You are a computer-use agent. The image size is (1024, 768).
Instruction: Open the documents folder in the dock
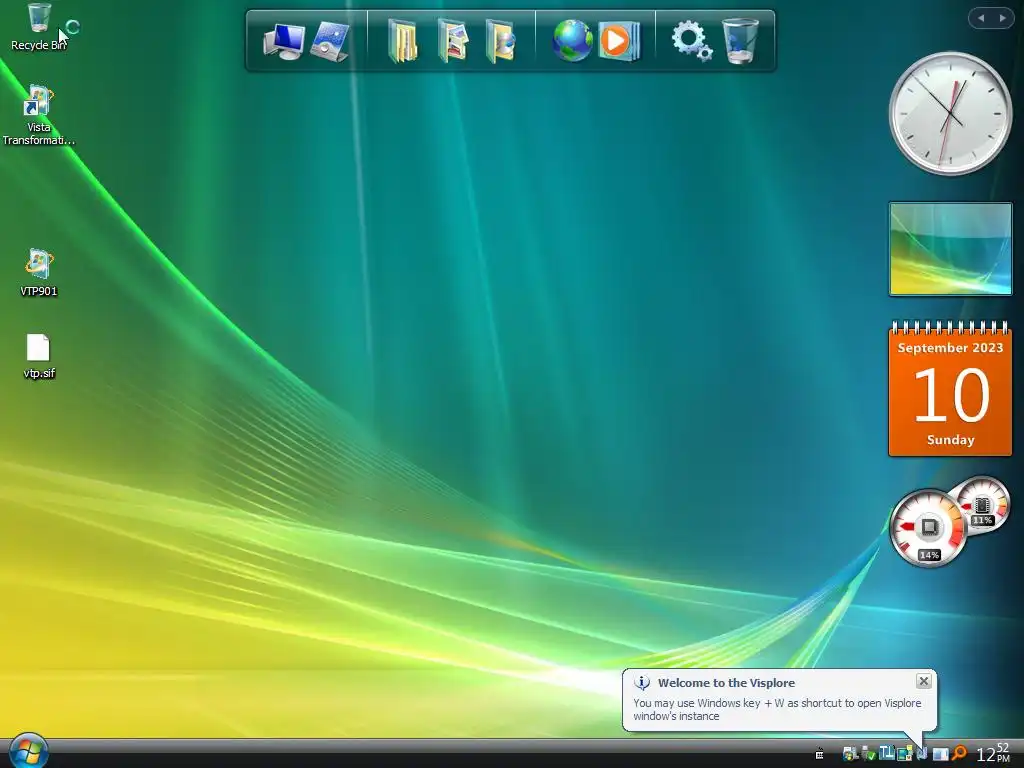tap(403, 41)
